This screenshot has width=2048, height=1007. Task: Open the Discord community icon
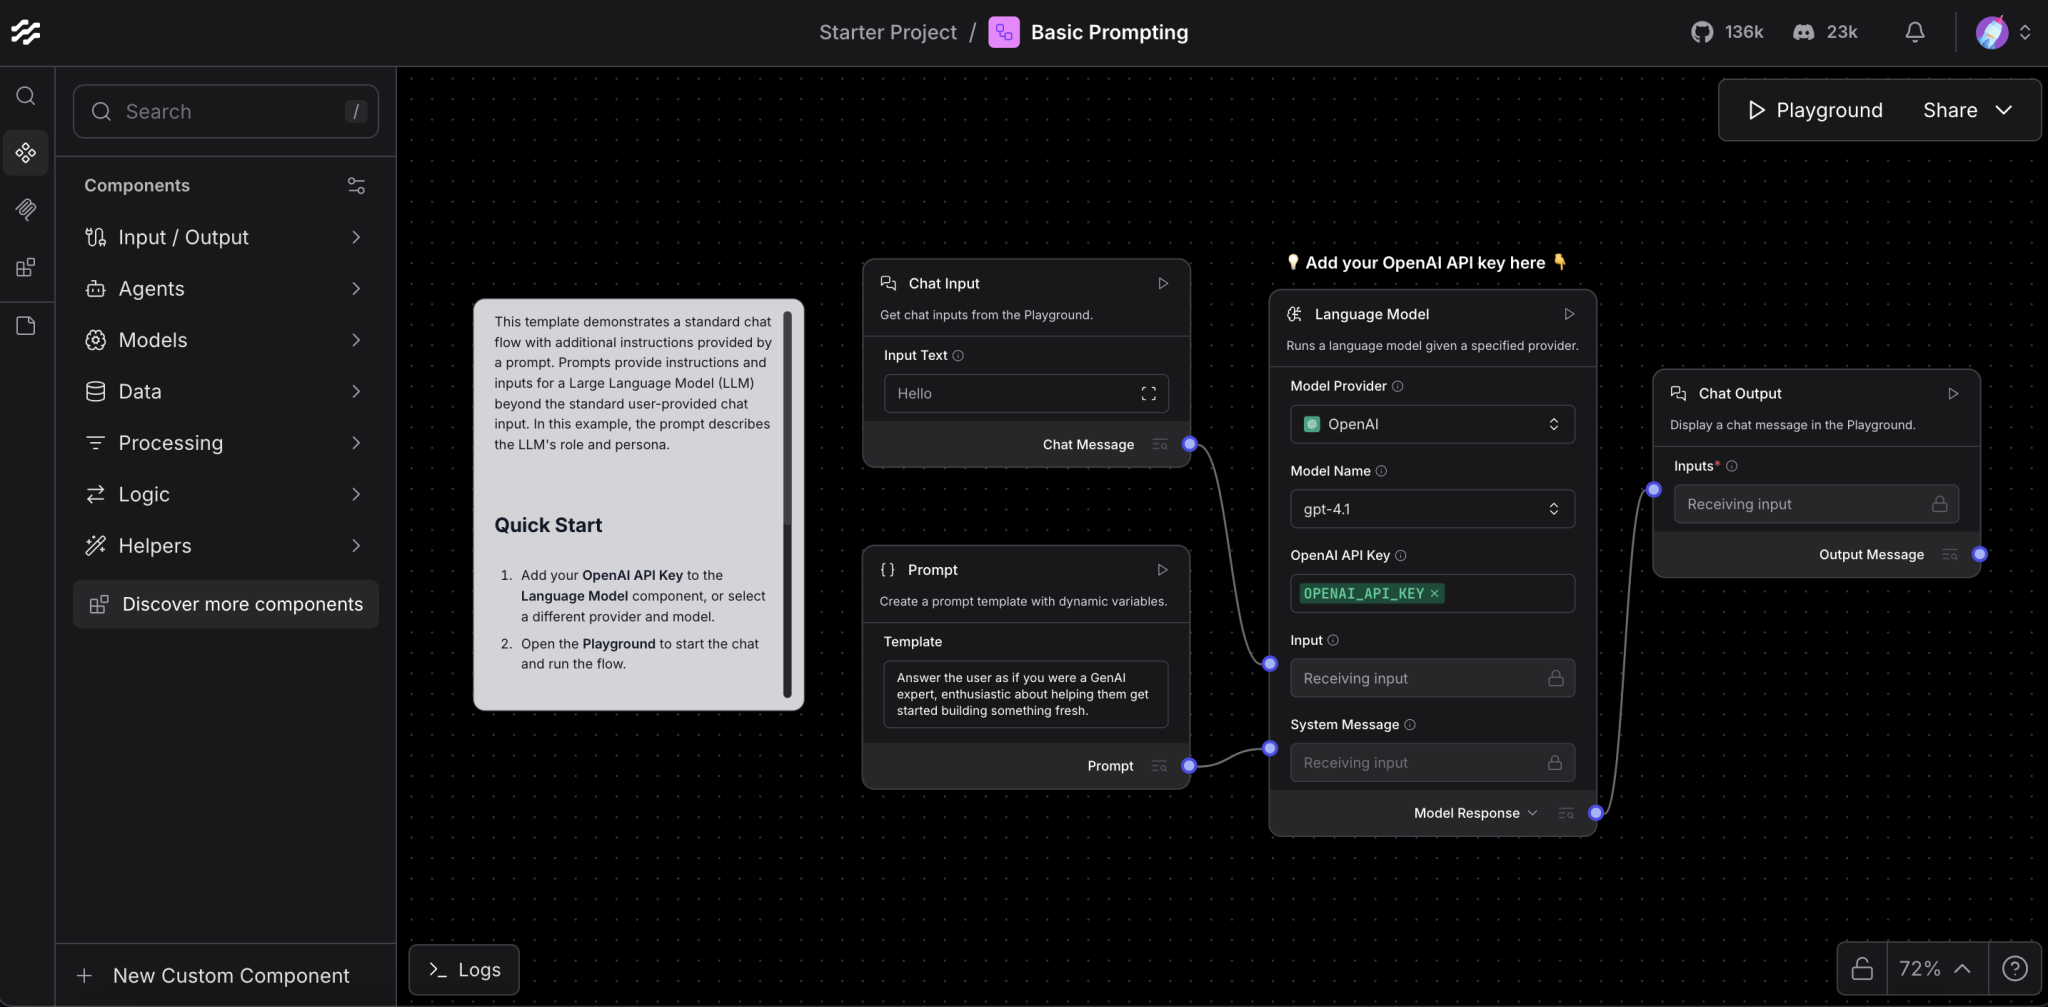click(1803, 32)
